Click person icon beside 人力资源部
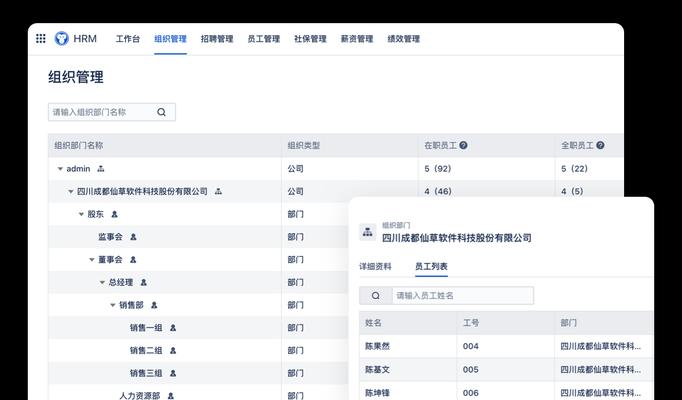 [170, 396]
